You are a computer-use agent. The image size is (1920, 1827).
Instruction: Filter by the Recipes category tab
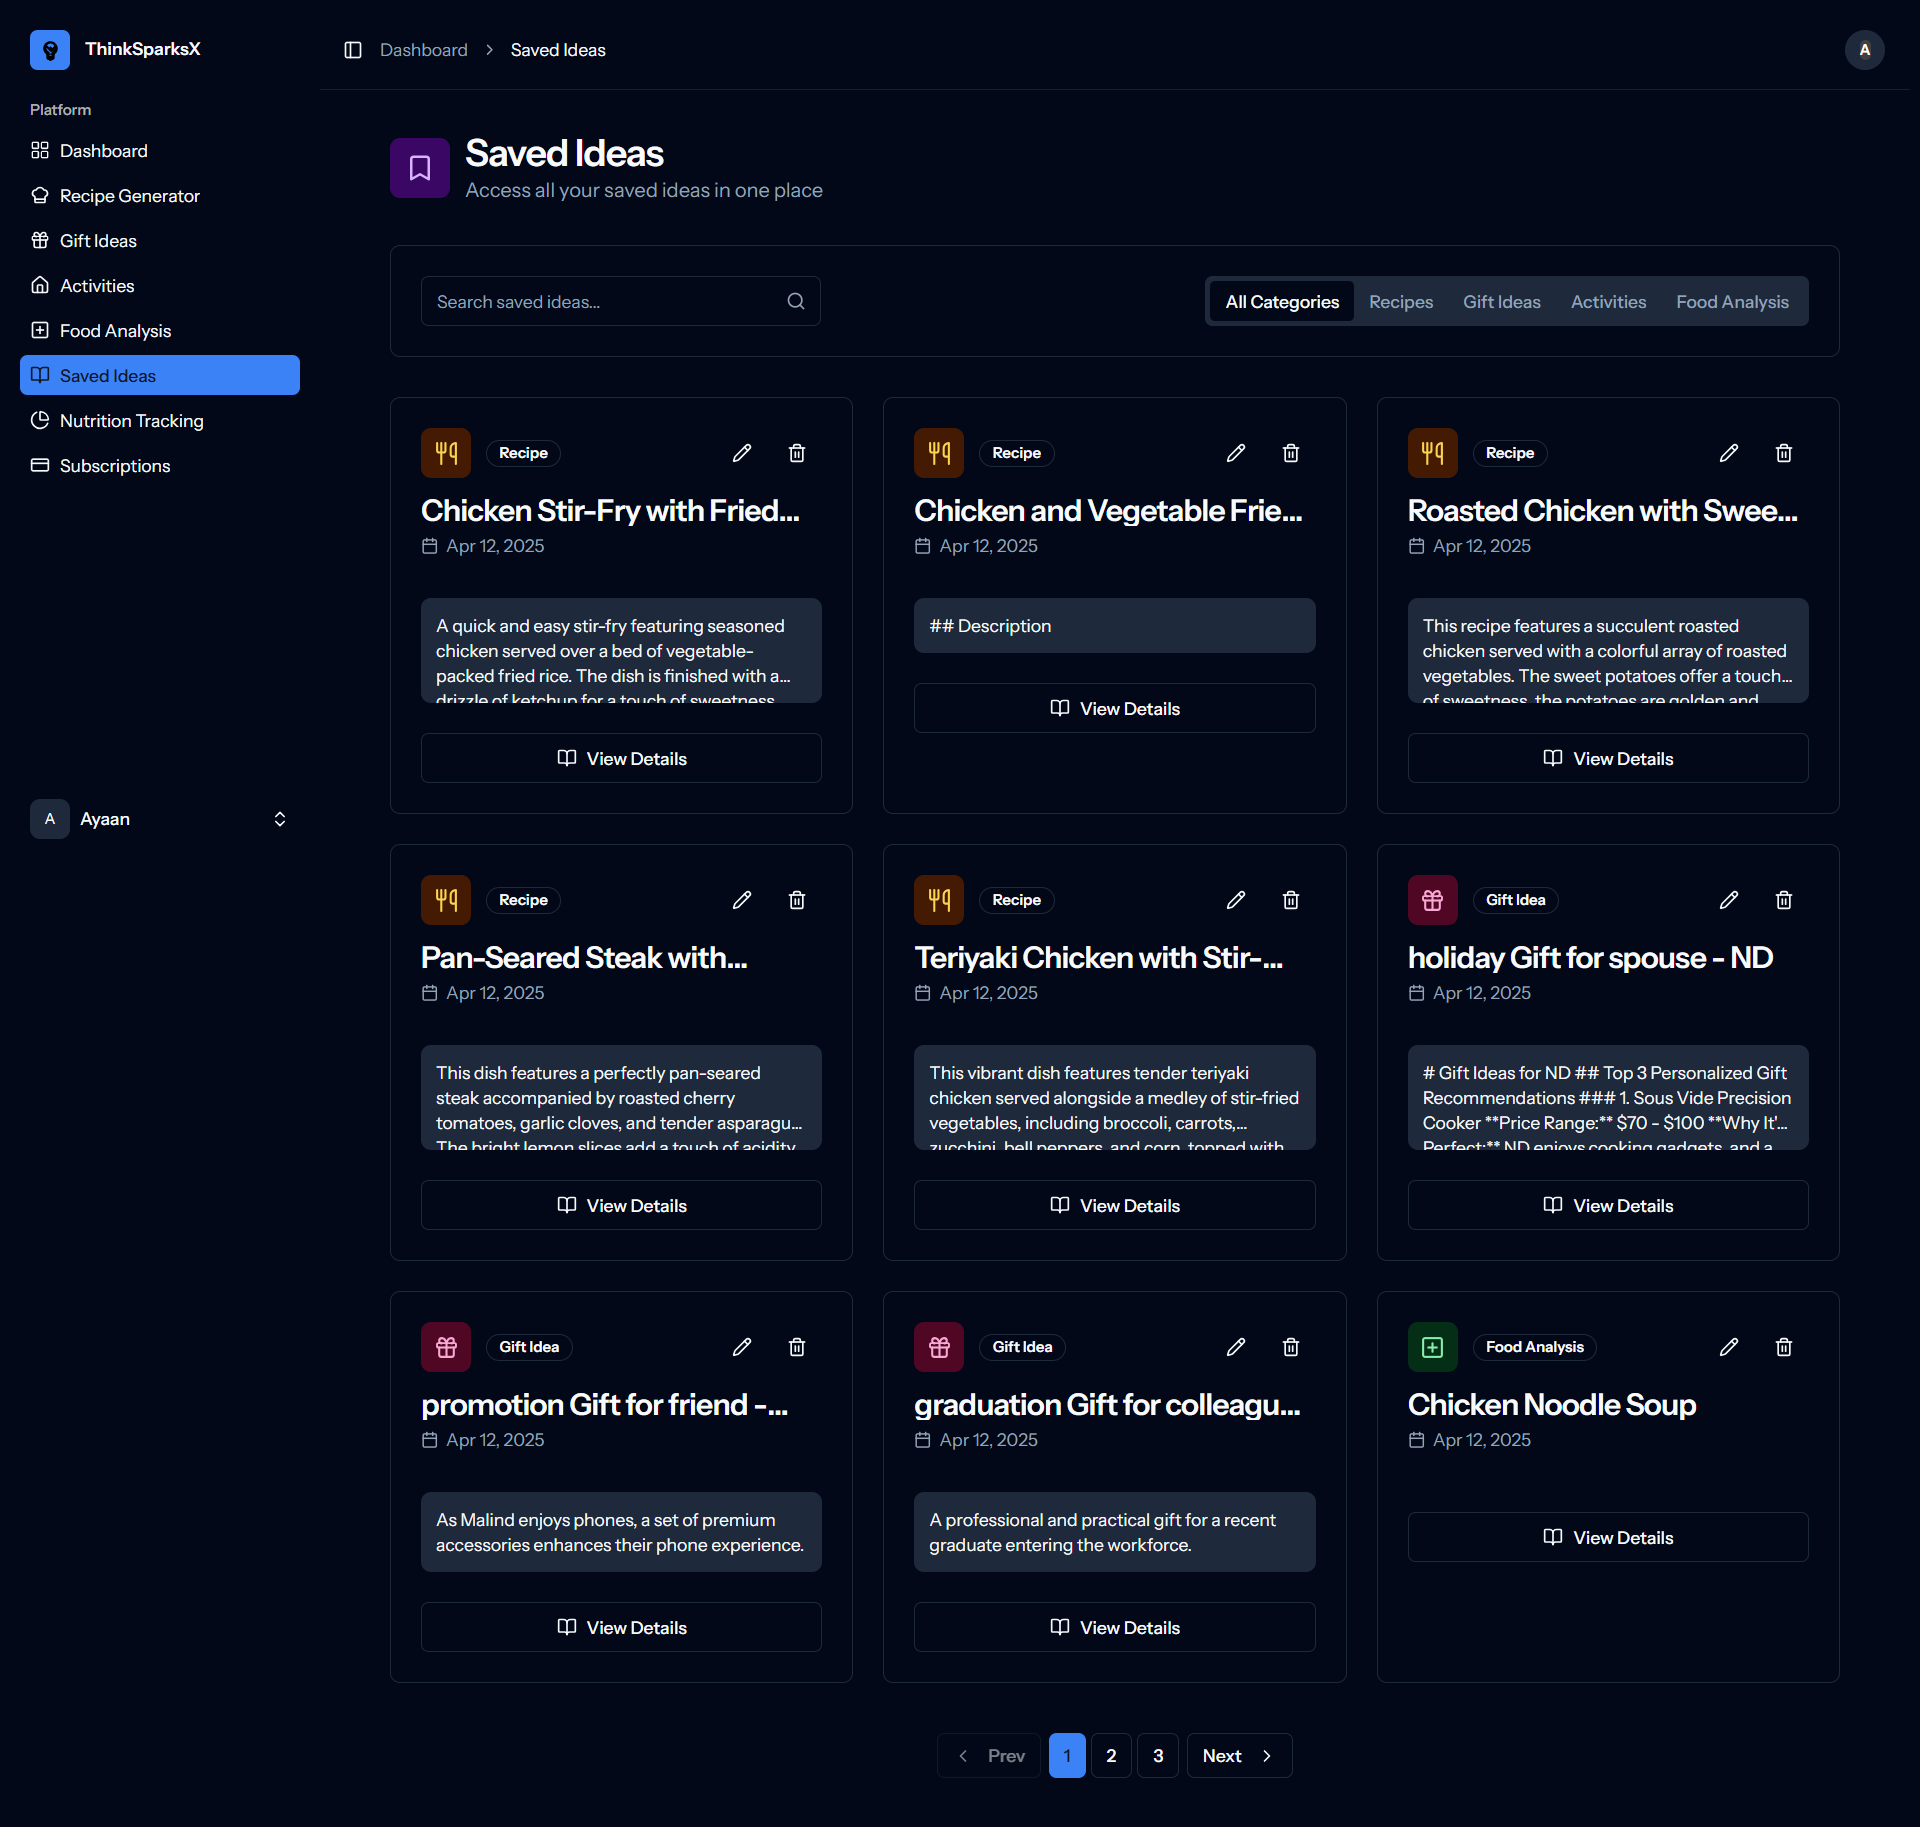coord(1400,302)
